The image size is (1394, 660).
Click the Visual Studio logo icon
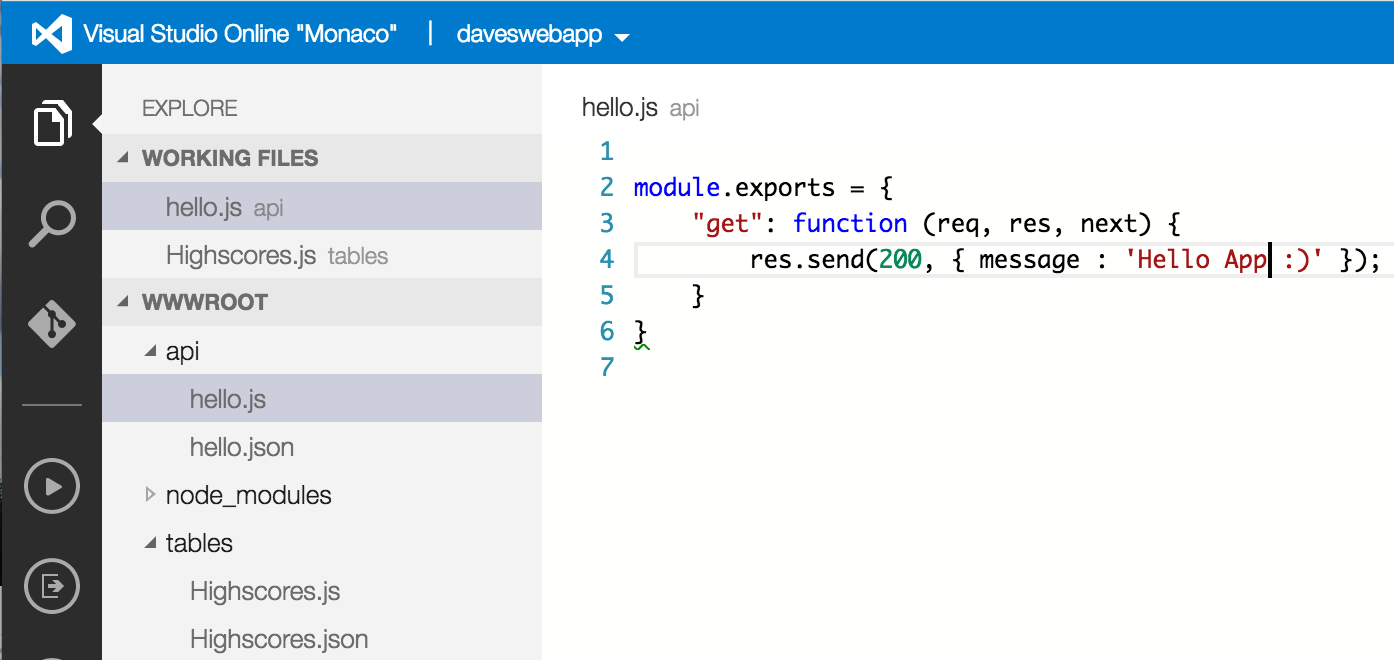pos(51,33)
